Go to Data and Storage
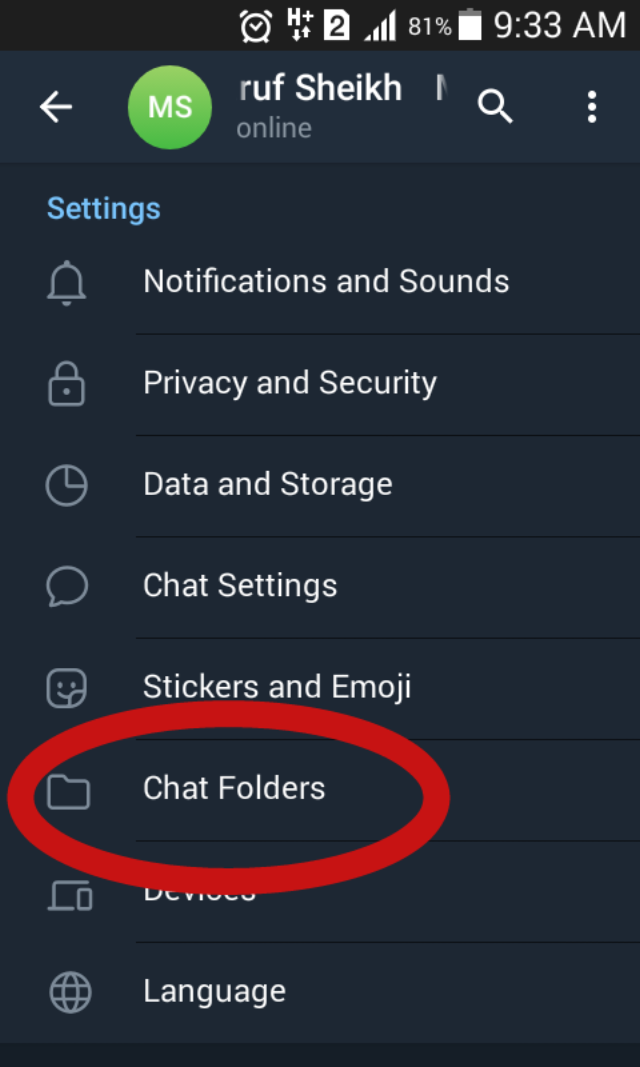The image size is (640, 1067). [x=268, y=484]
